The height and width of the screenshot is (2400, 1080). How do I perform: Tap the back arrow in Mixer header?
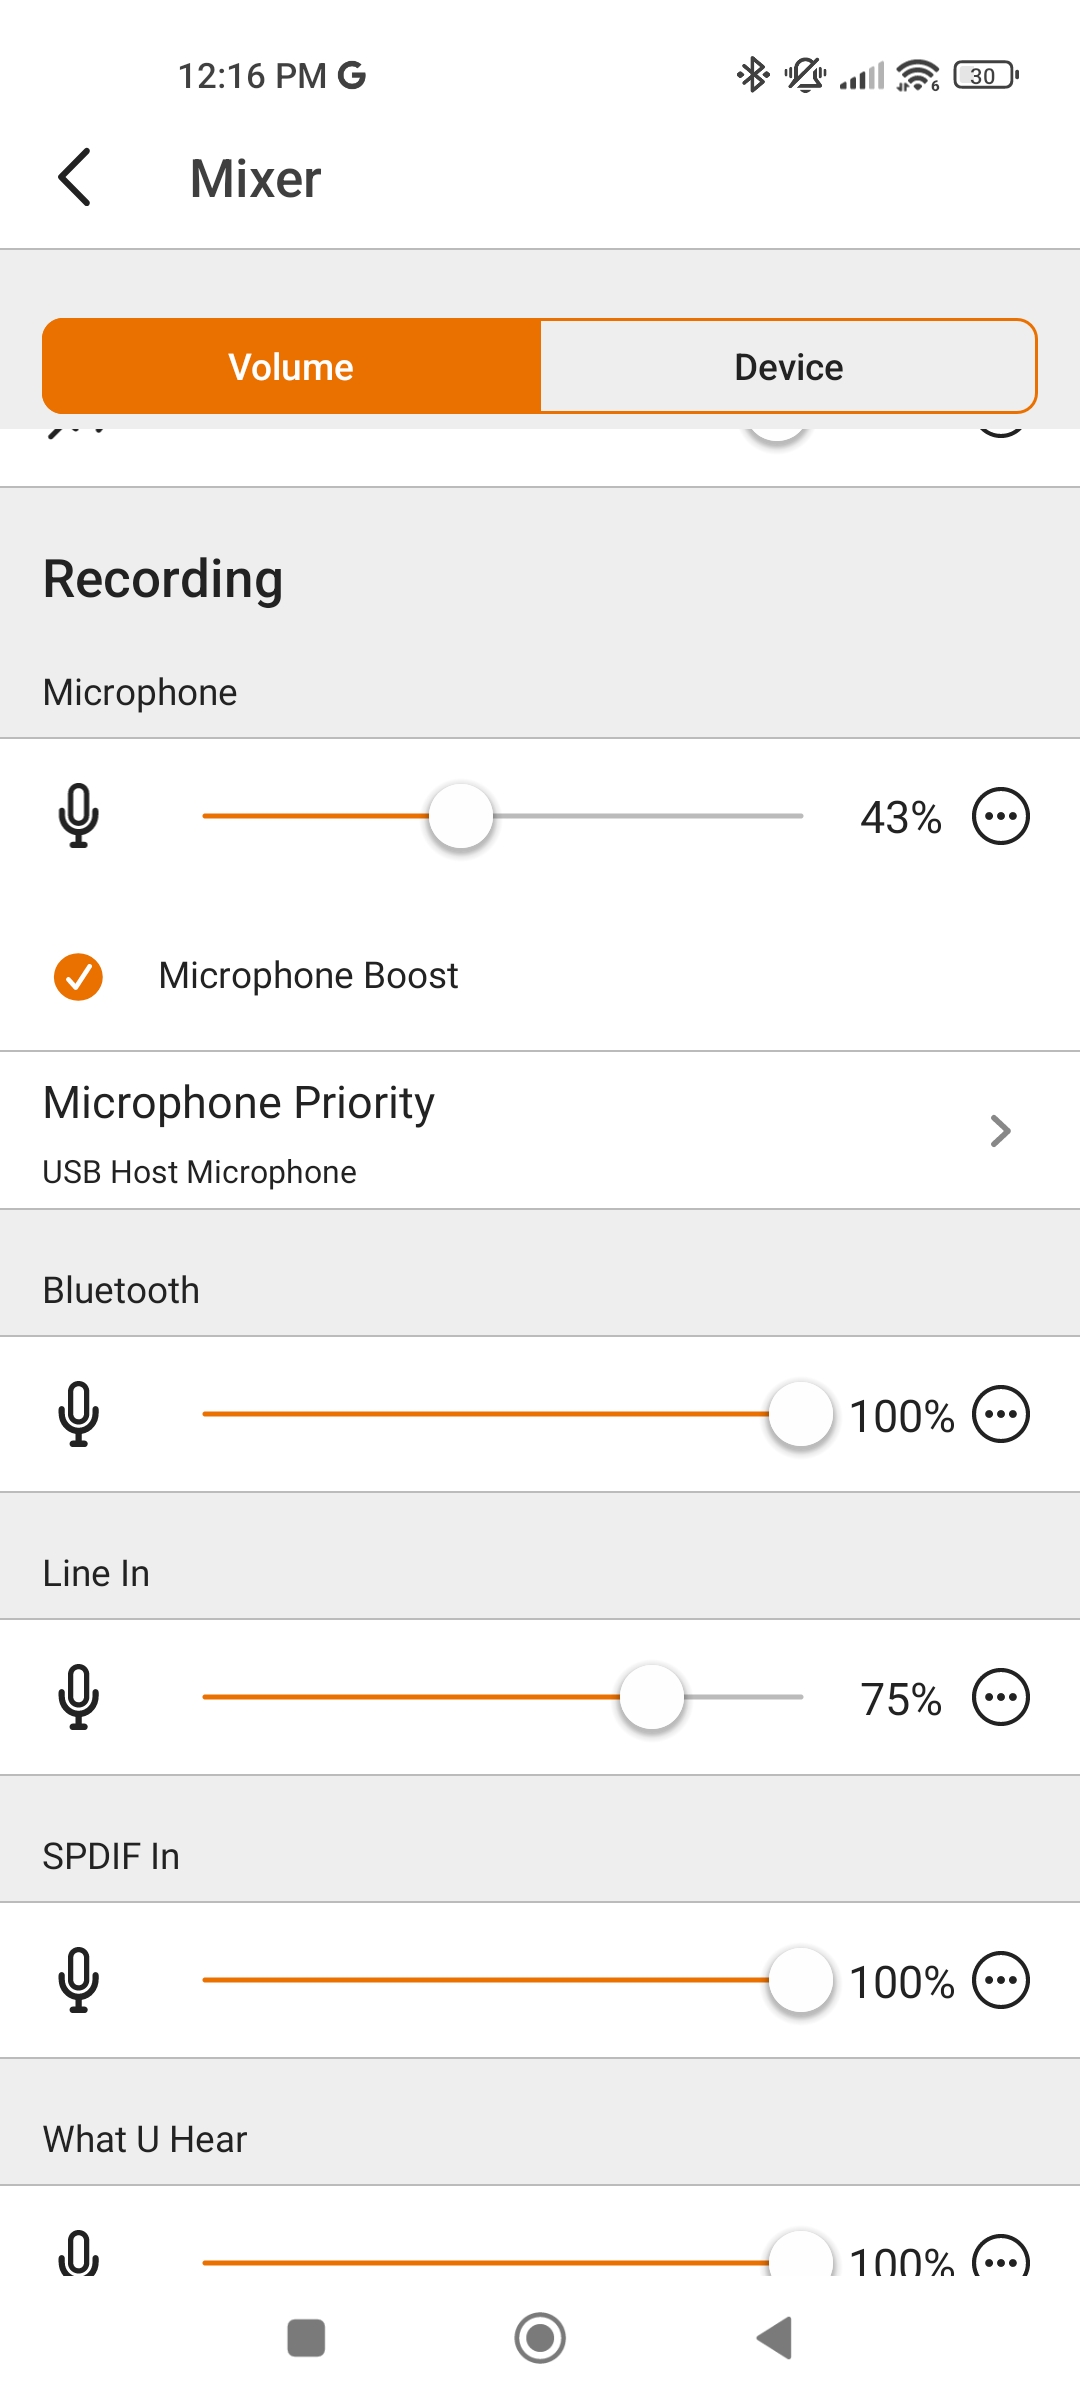click(75, 178)
